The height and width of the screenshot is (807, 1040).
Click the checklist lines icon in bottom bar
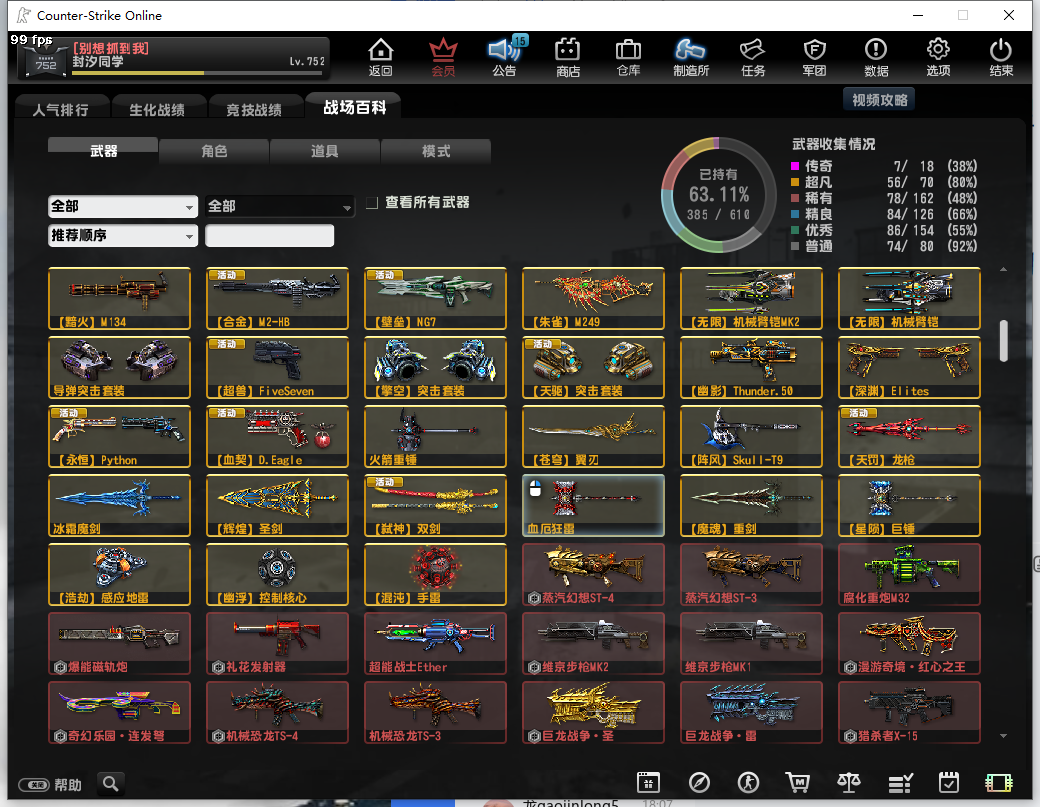tap(900, 783)
